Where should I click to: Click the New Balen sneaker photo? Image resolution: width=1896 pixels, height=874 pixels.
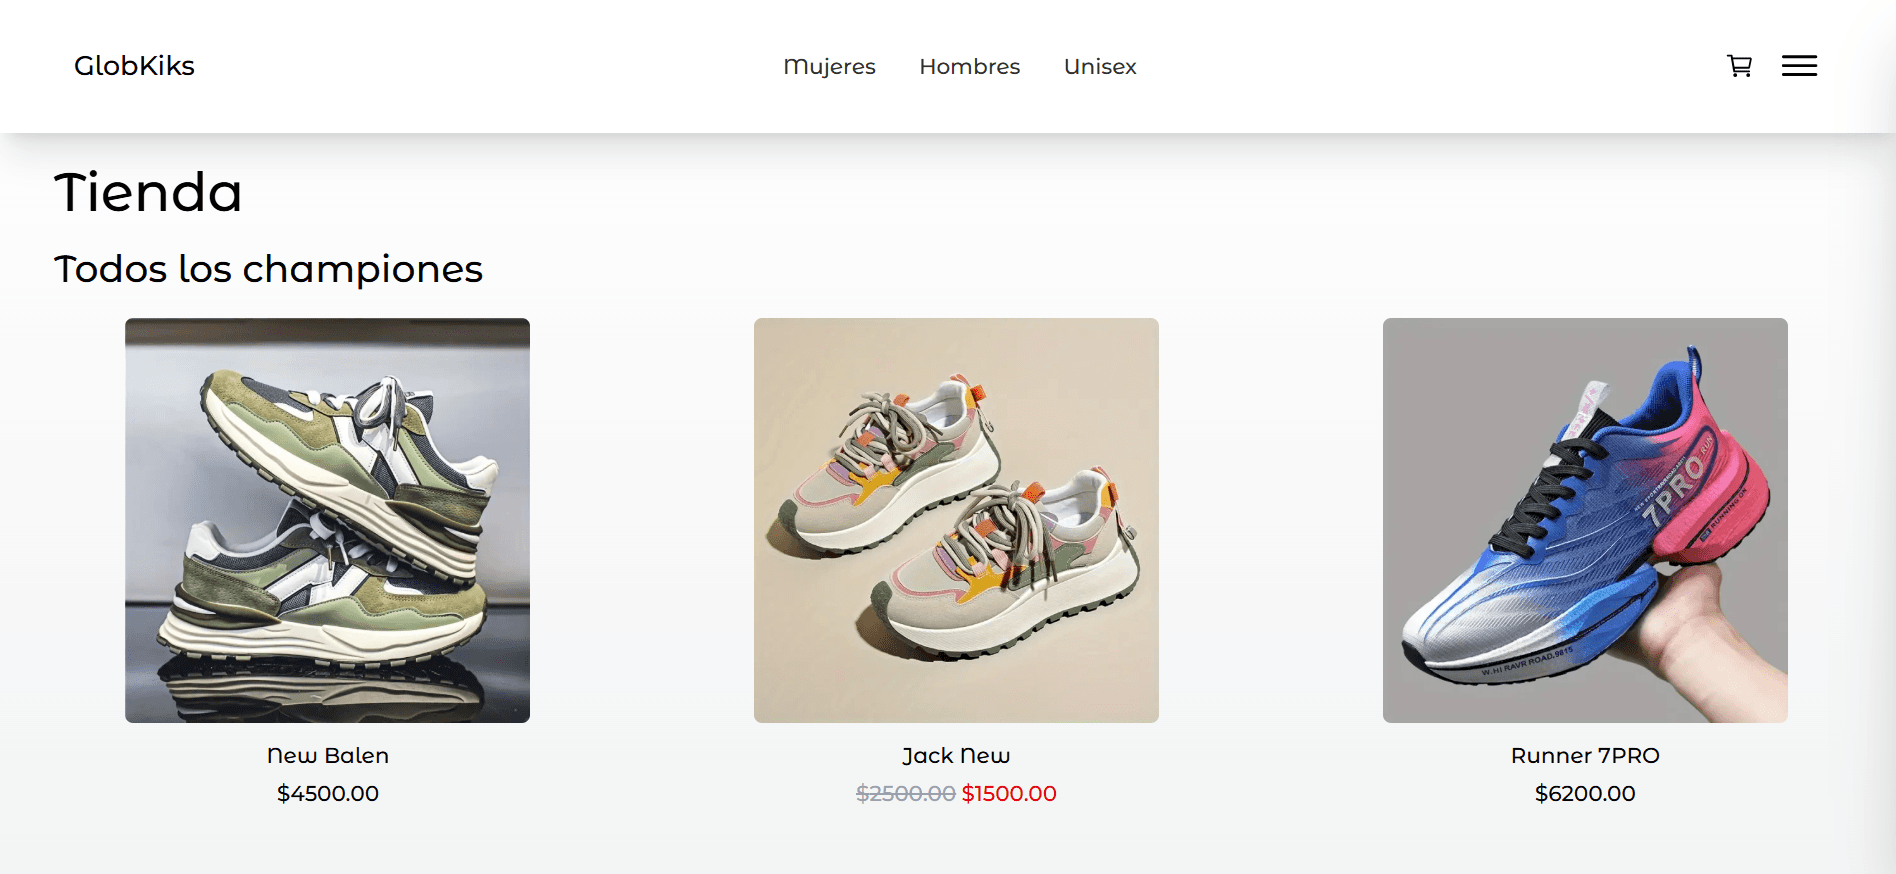click(327, 520)
